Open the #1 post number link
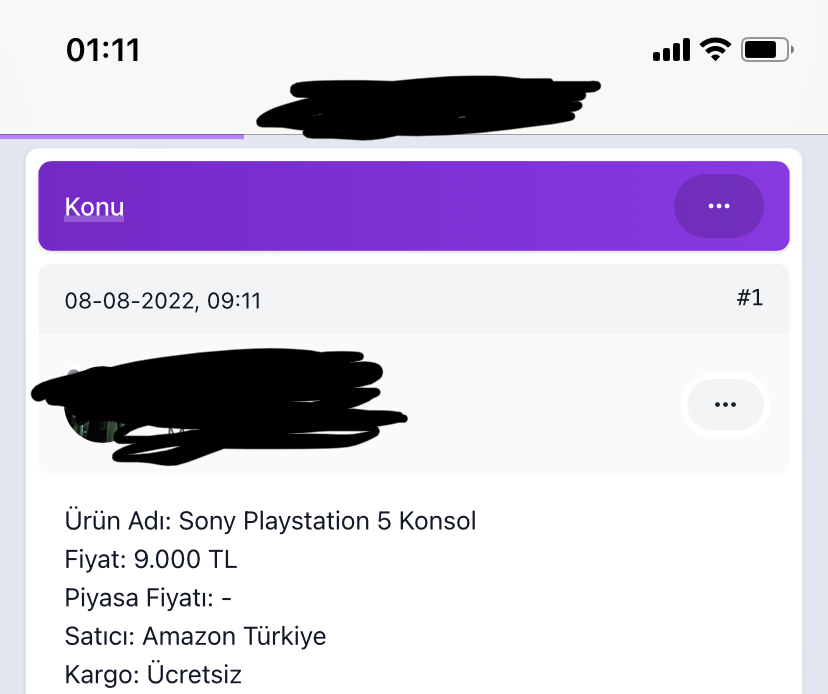Screen dimensions: 828x694 point(750,298)
